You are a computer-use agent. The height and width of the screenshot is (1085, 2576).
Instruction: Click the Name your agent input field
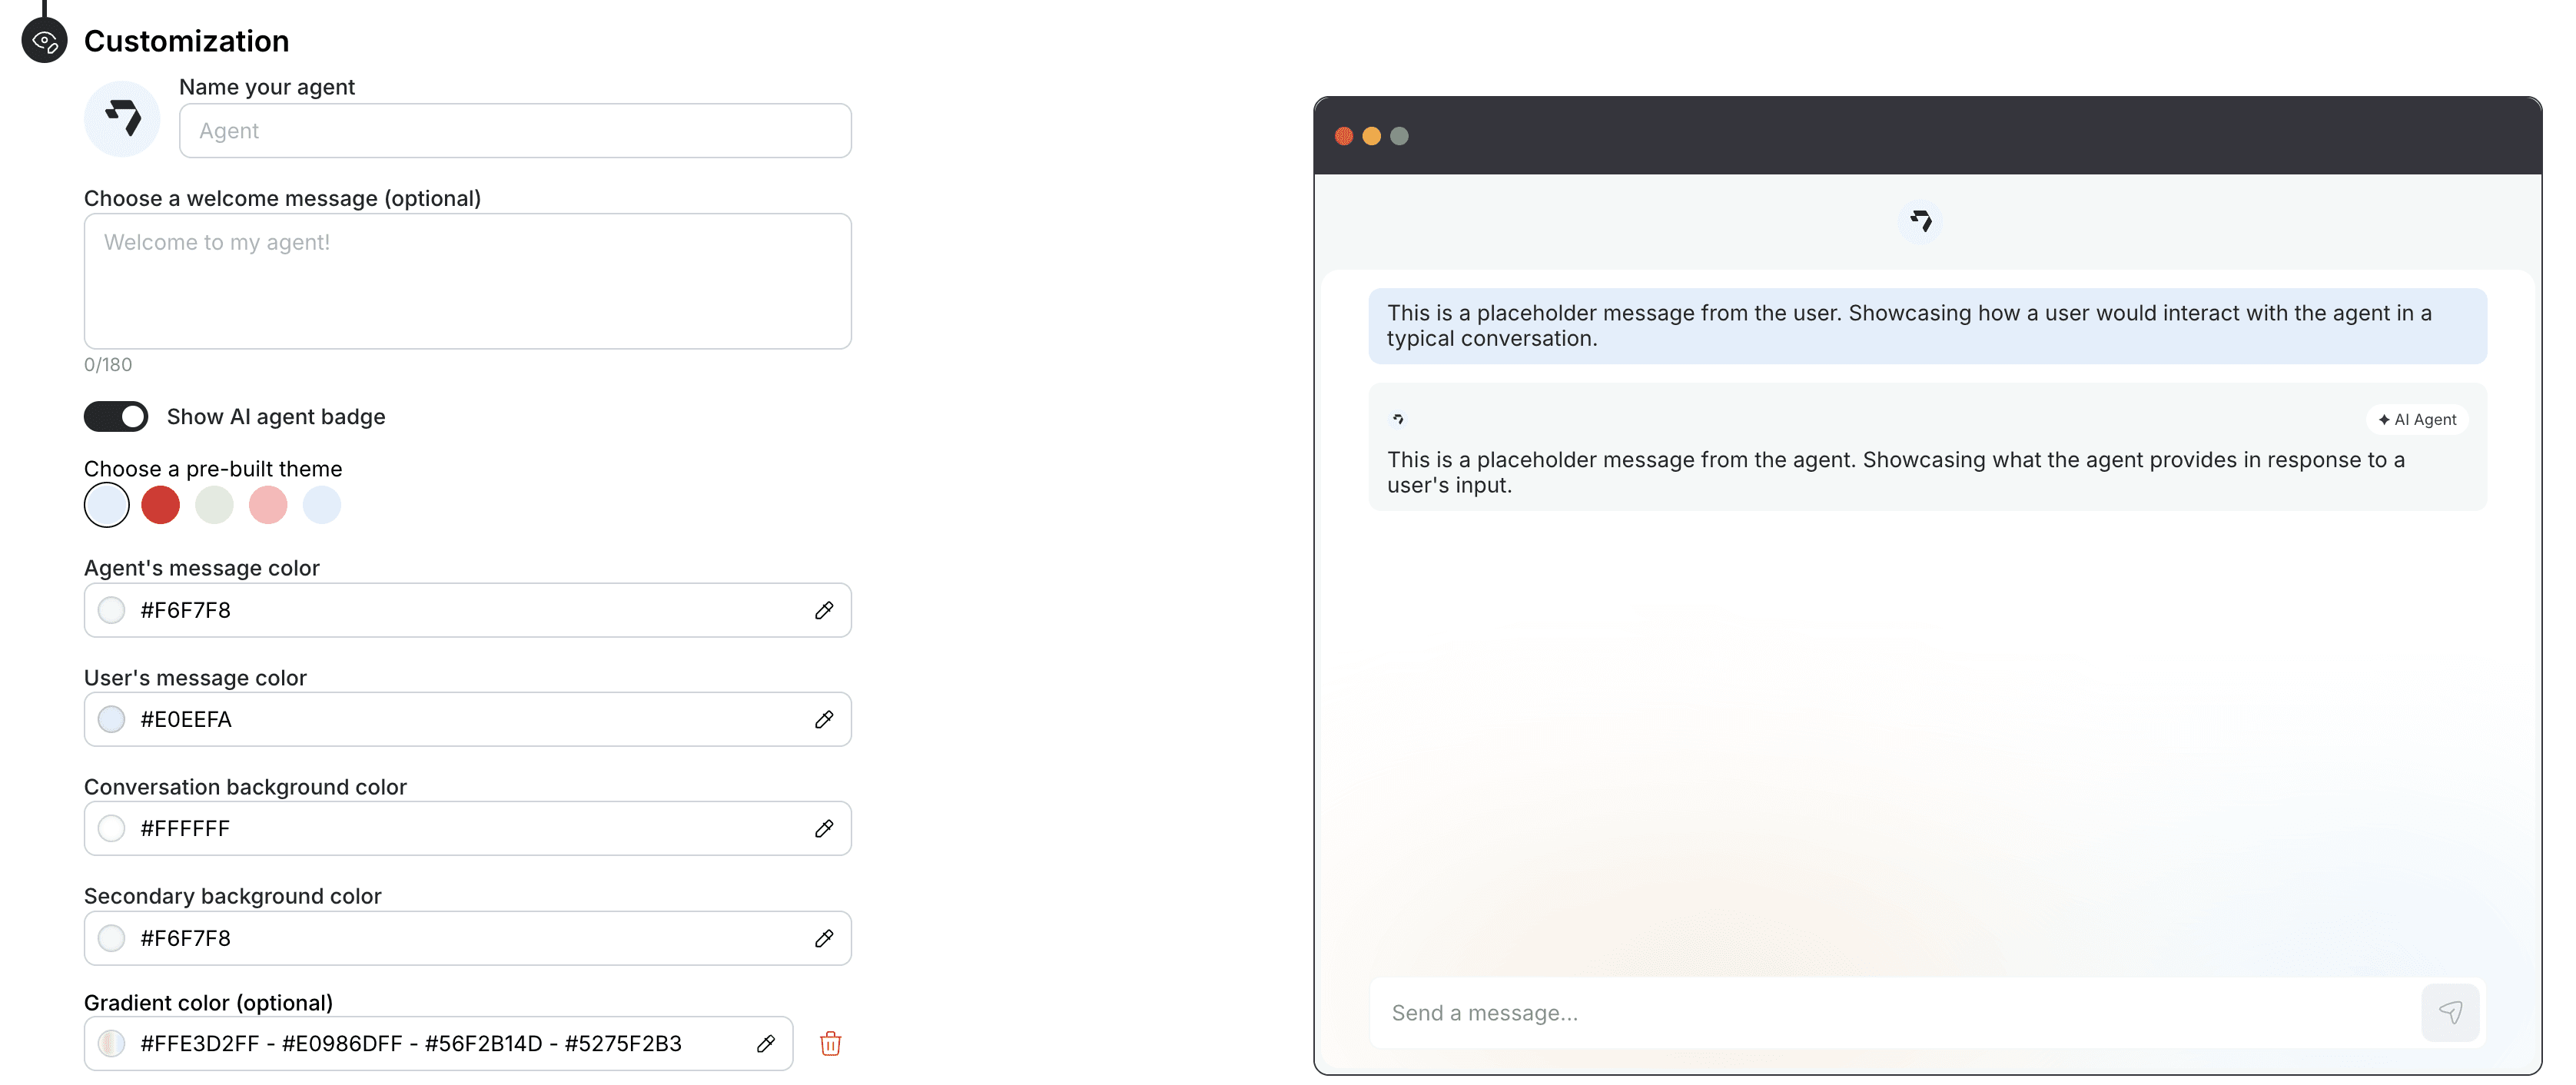click(515, 131)
